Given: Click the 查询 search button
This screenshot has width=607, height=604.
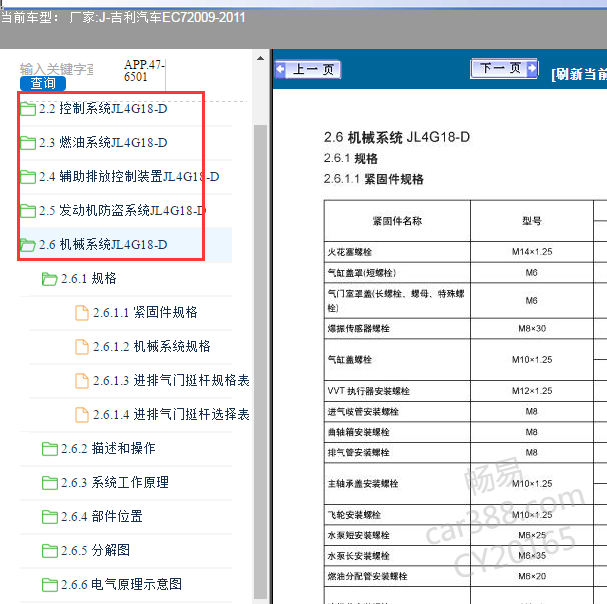Looking at the screenshot, I should tap(43, 83).
